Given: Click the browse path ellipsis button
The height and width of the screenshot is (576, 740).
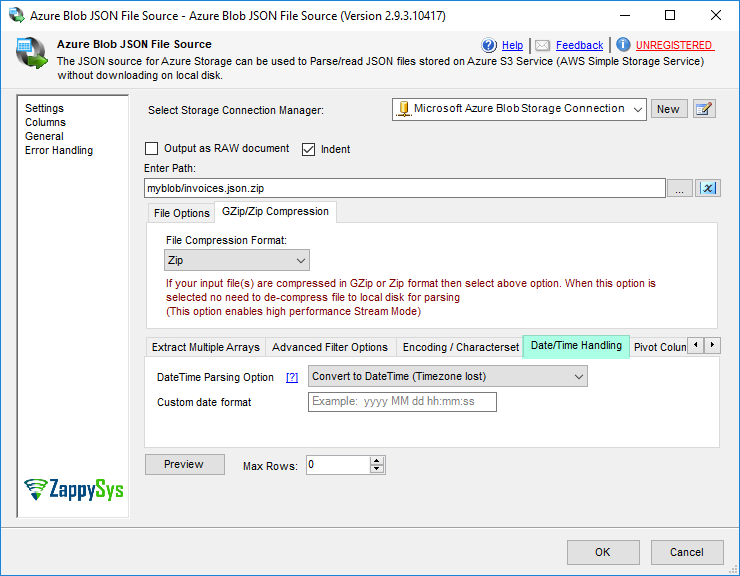Looking at the screenshot, I should point(680,188).
